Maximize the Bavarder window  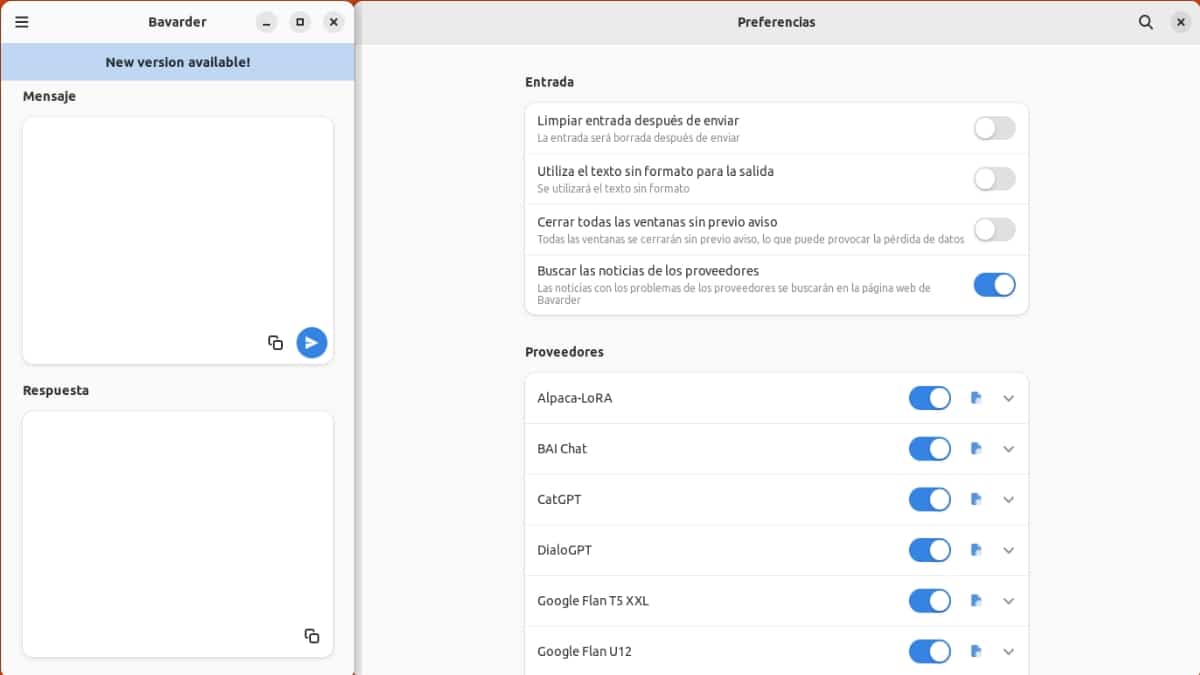coord(300,22)
